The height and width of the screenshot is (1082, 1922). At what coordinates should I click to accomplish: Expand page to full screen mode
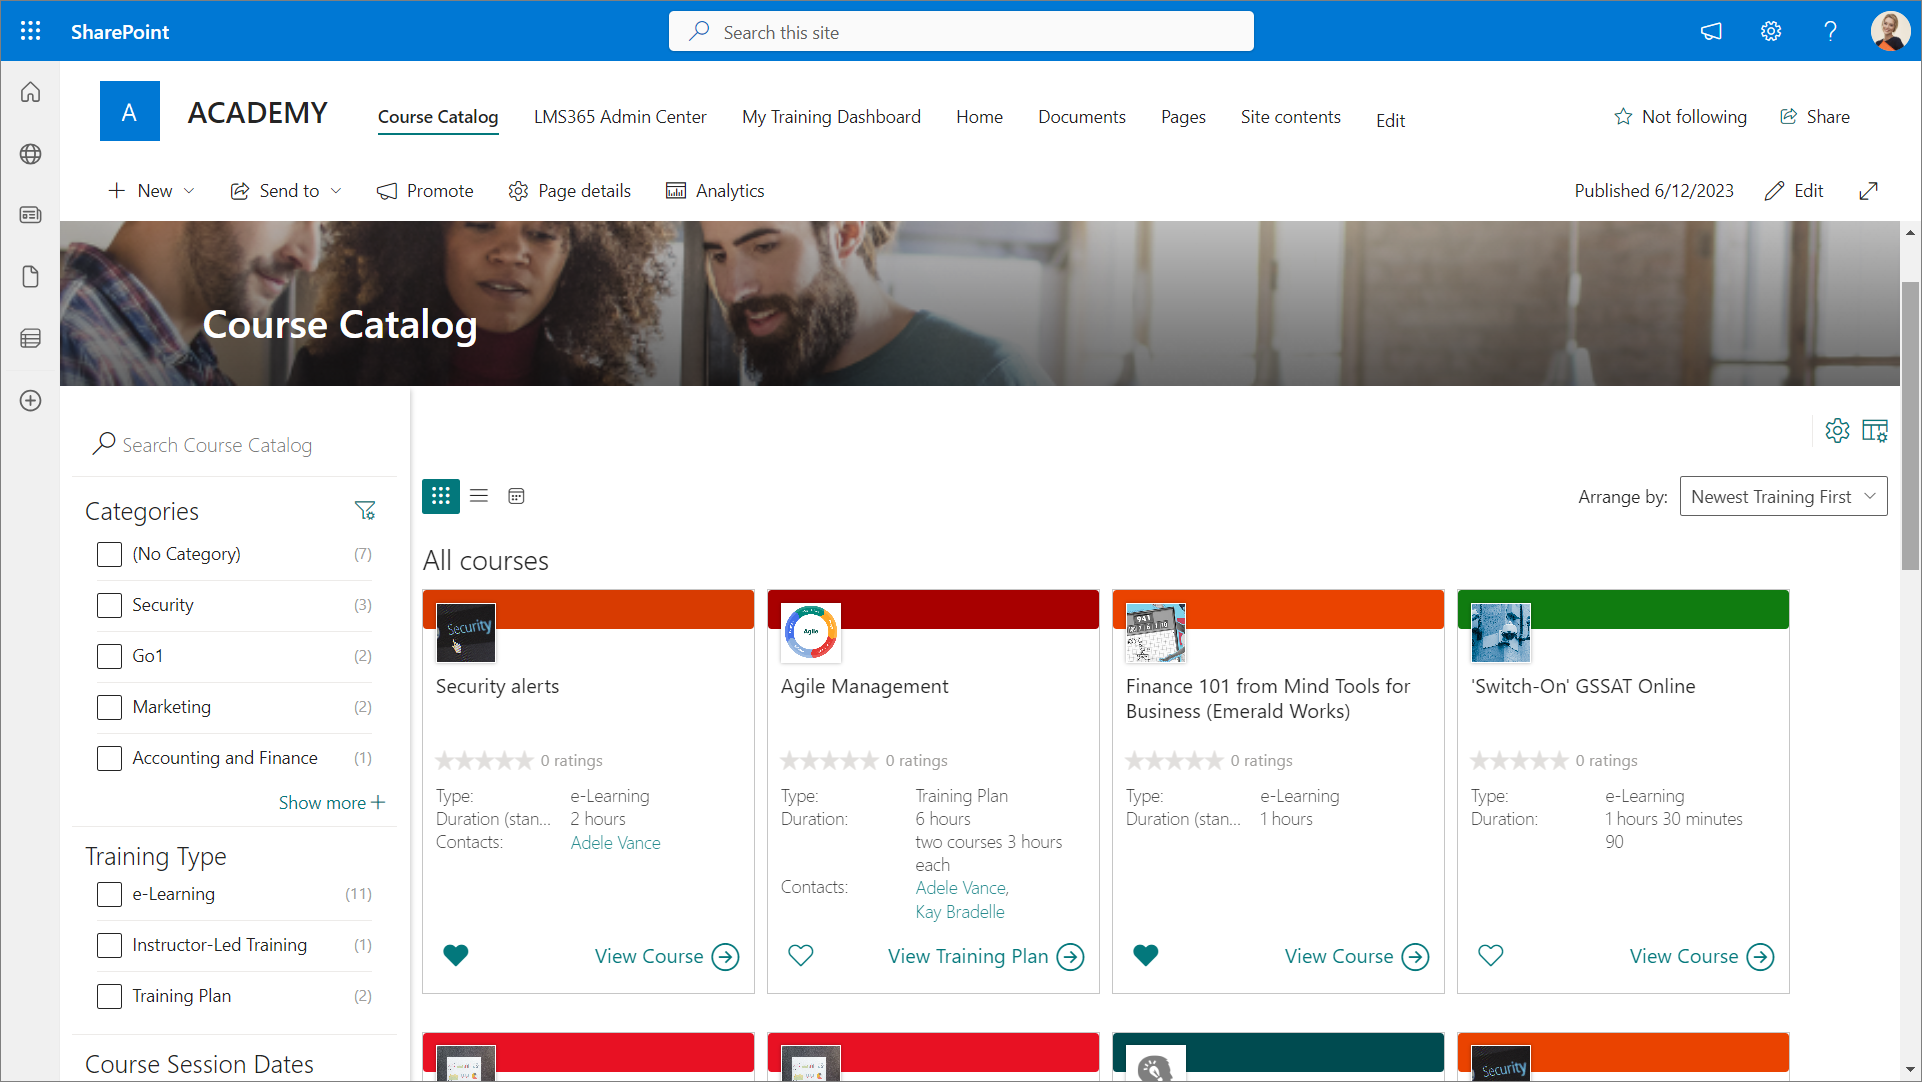pos(1868,191)
